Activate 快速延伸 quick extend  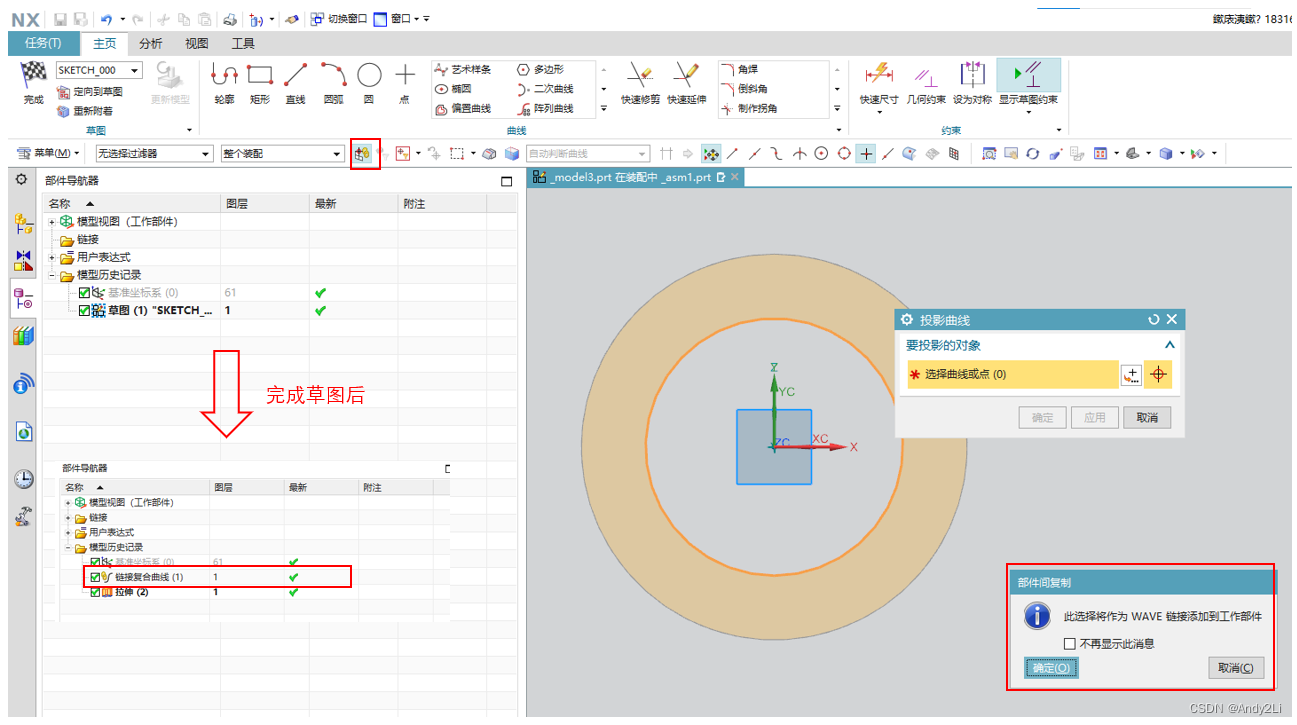pos(686,81)
